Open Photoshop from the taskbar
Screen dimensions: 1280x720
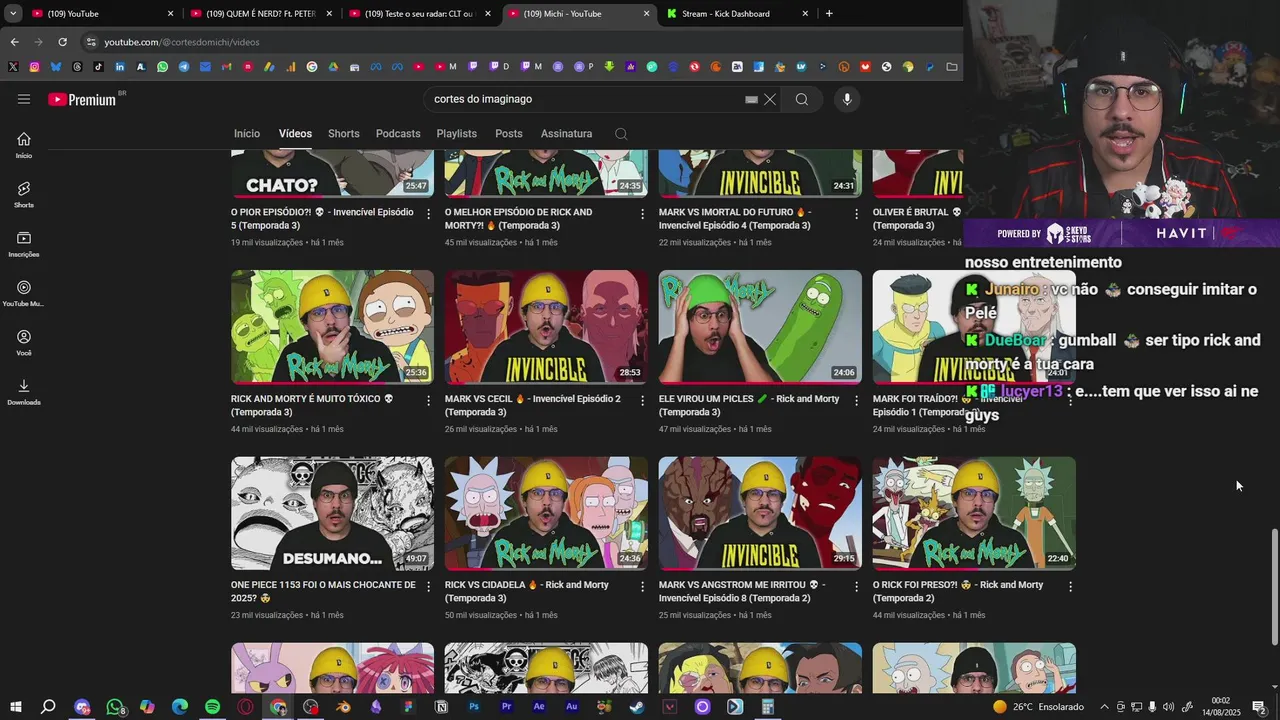point(474,707)
